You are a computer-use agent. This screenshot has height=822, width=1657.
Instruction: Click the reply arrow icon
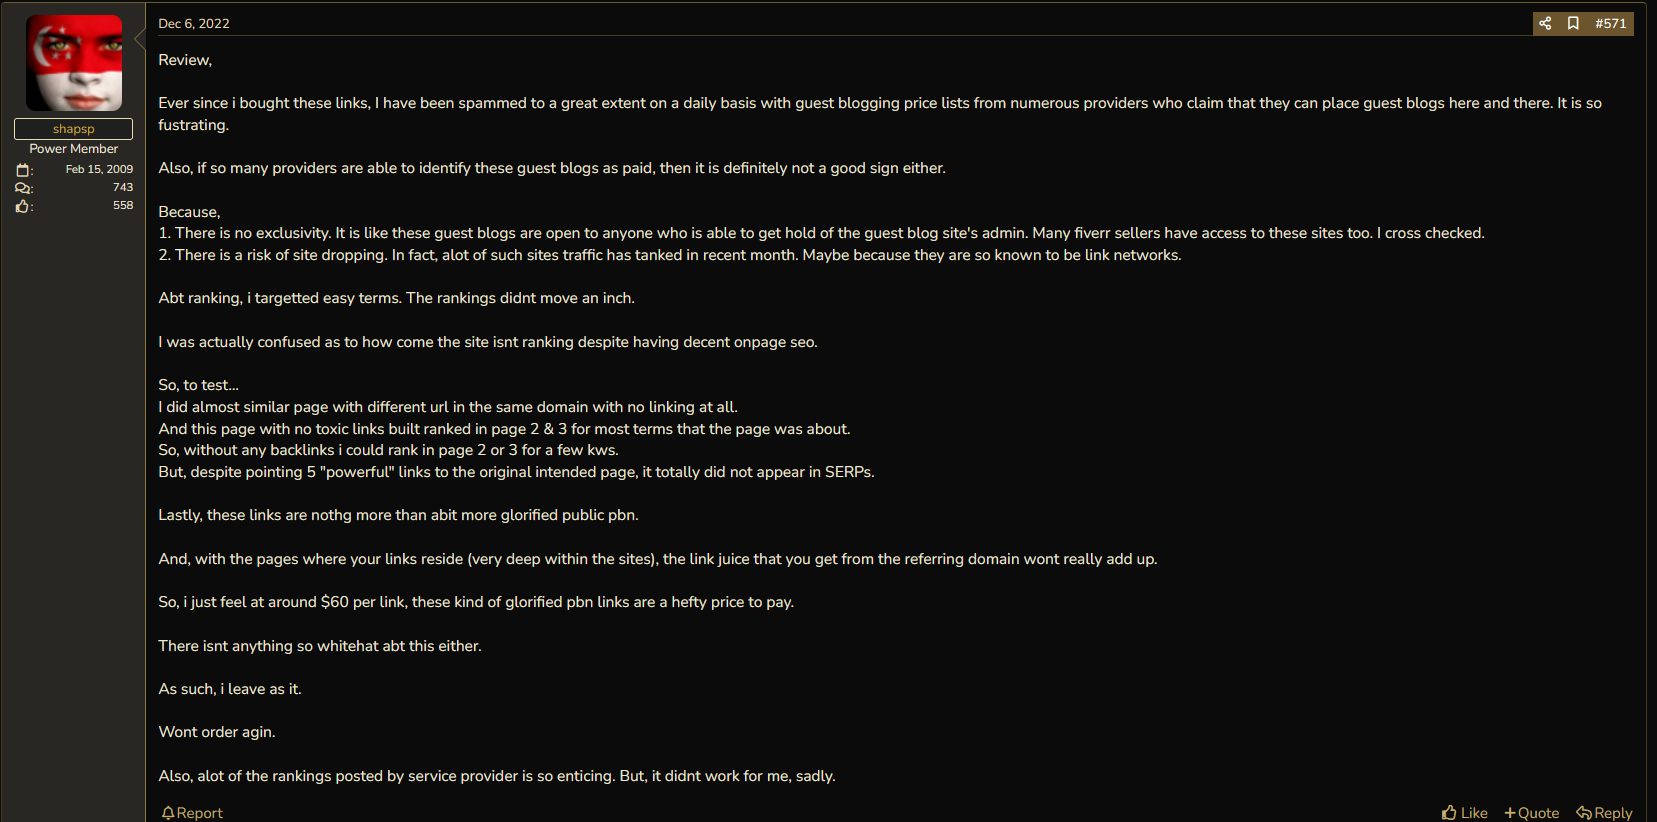pyautogui.click(x=1584, y=813)
